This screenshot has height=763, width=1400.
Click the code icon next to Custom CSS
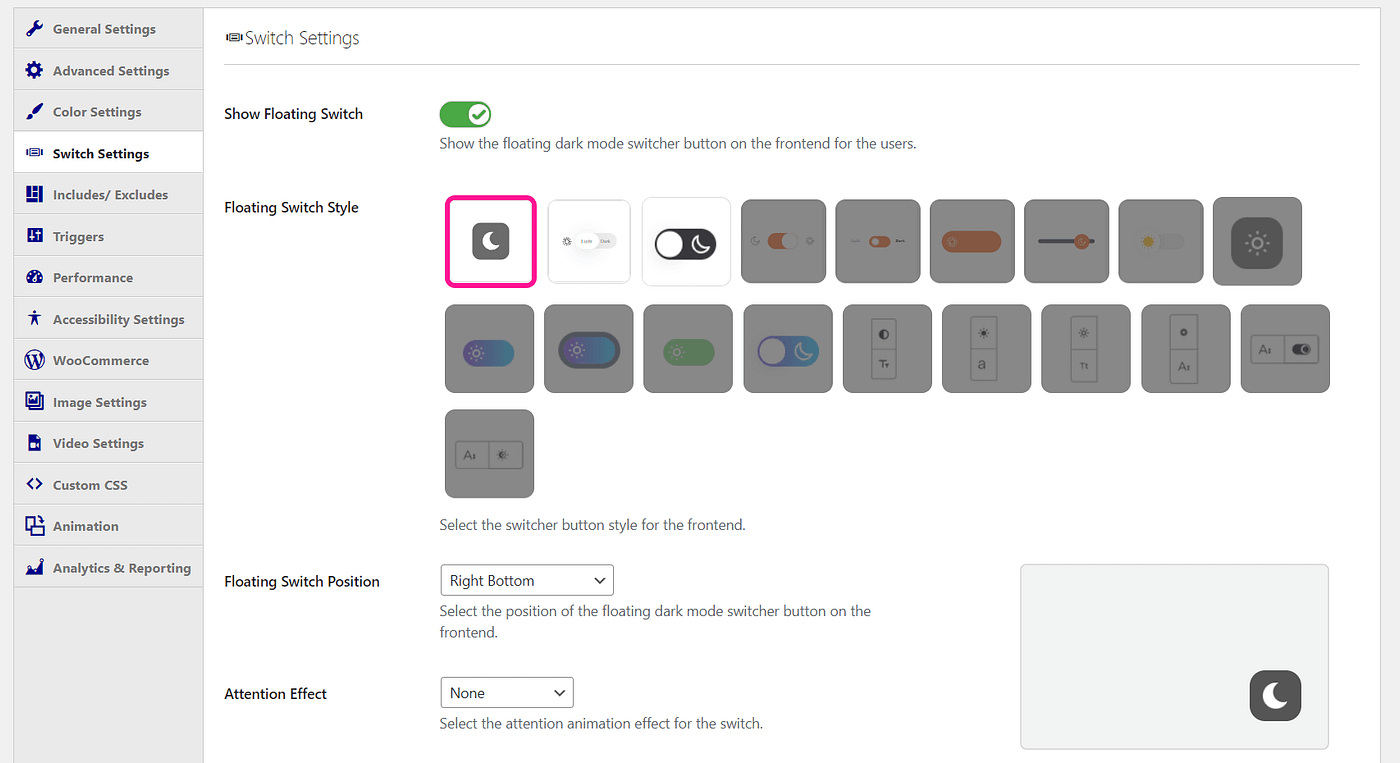35,484
